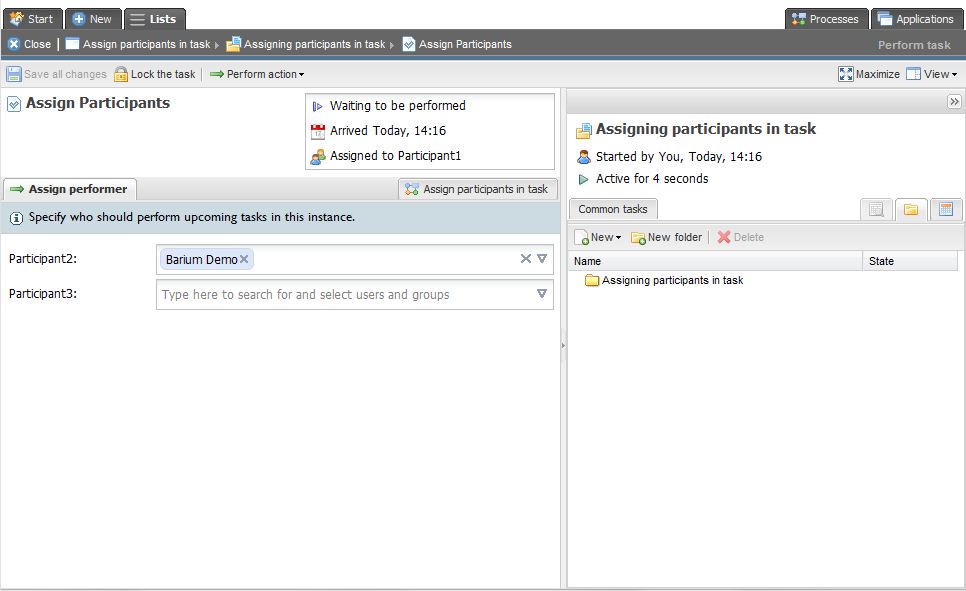Open the folder view tab icon
This screenshot has height=591, width=966.
tap(910, 209)
